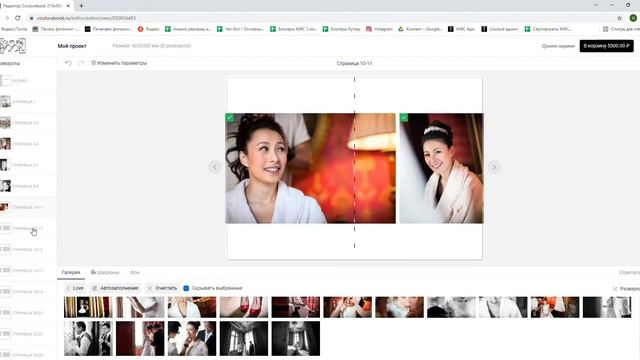Pick the orange flowers thumbnail

pos(555,307)
